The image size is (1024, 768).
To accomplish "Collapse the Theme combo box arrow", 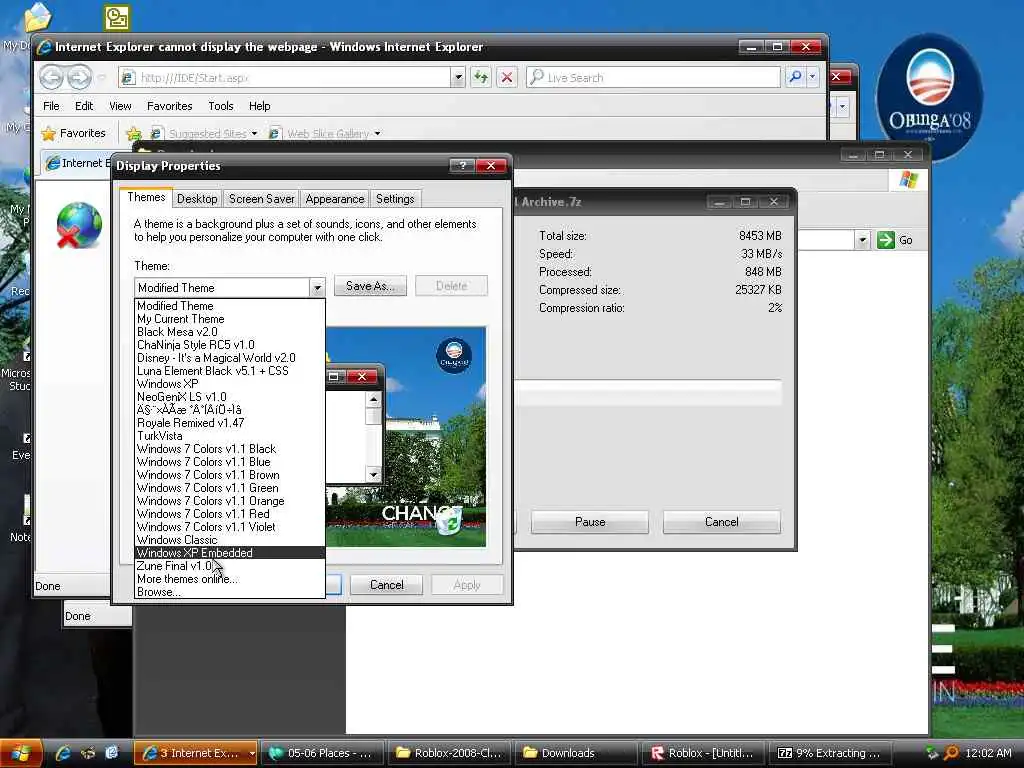I will [317, 287].
